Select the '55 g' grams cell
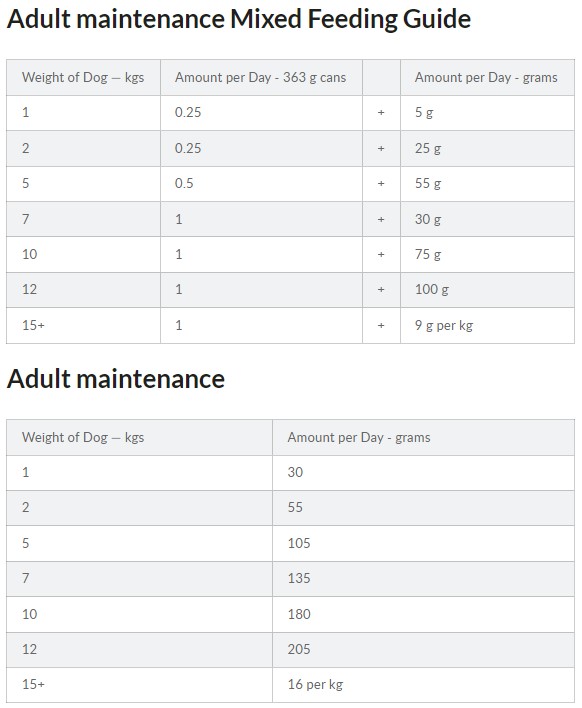The width and height of the screenshot is (582, 708). pyautogui.click(x=487, y=184)
